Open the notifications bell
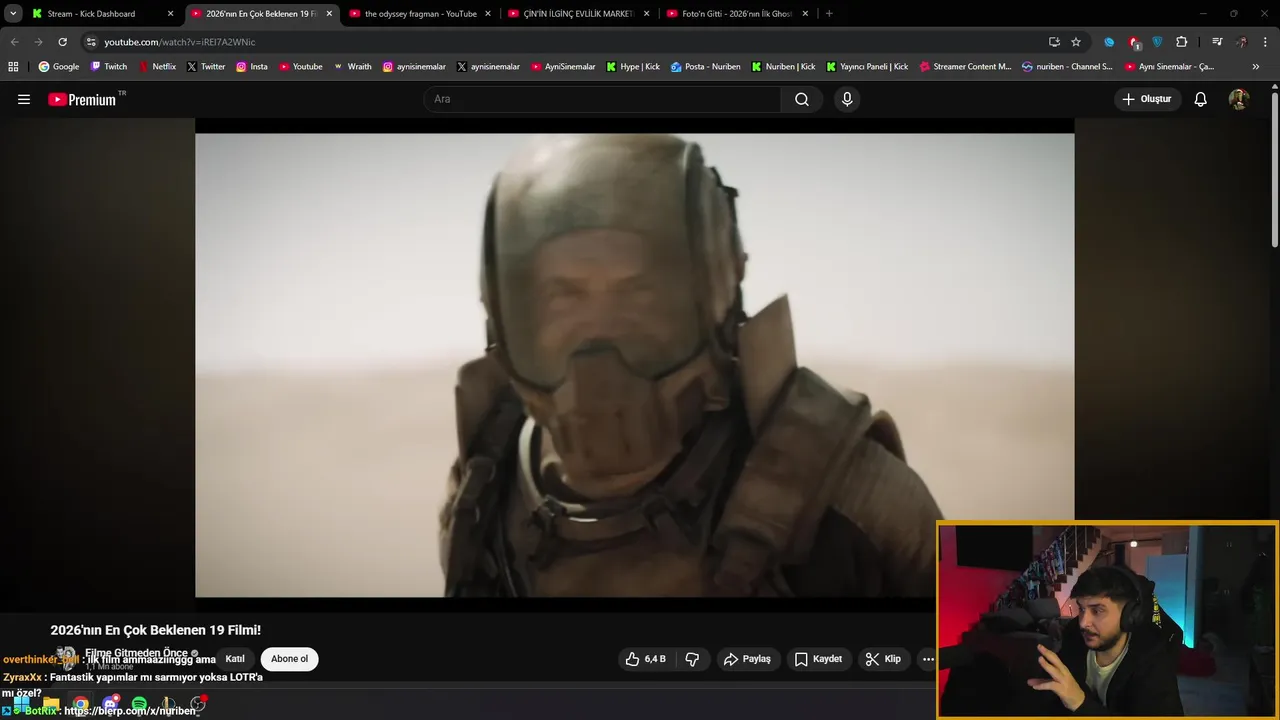Image resolution: width=1280 pixels, height=720 pixels. click(1201, 99)
